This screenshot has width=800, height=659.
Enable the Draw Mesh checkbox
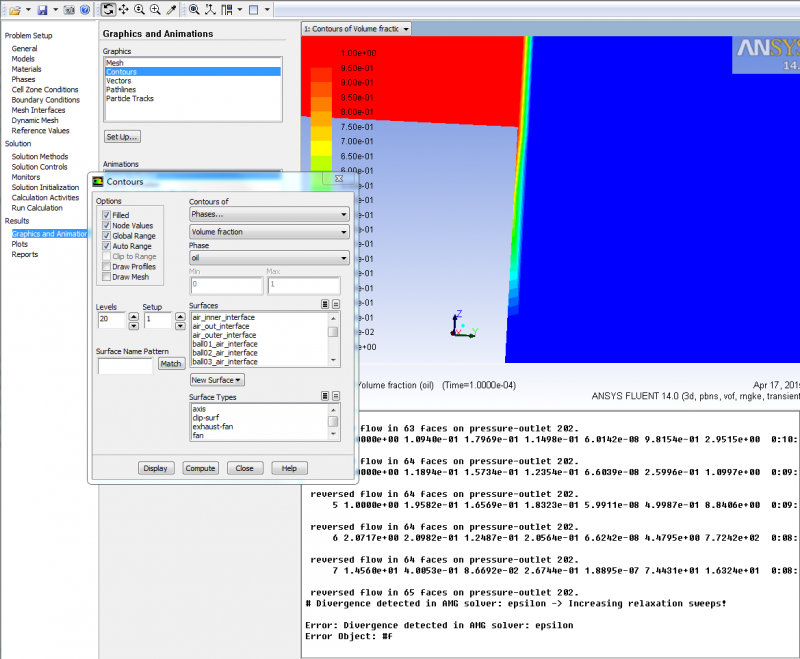[105, 277]
